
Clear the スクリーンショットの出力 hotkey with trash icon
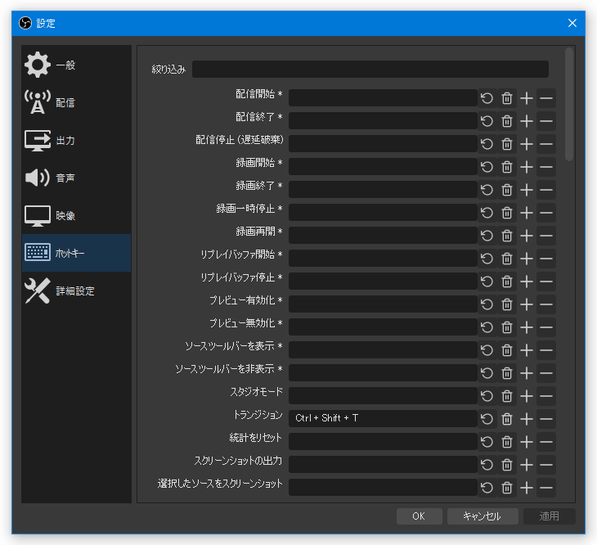coord(507,465)
